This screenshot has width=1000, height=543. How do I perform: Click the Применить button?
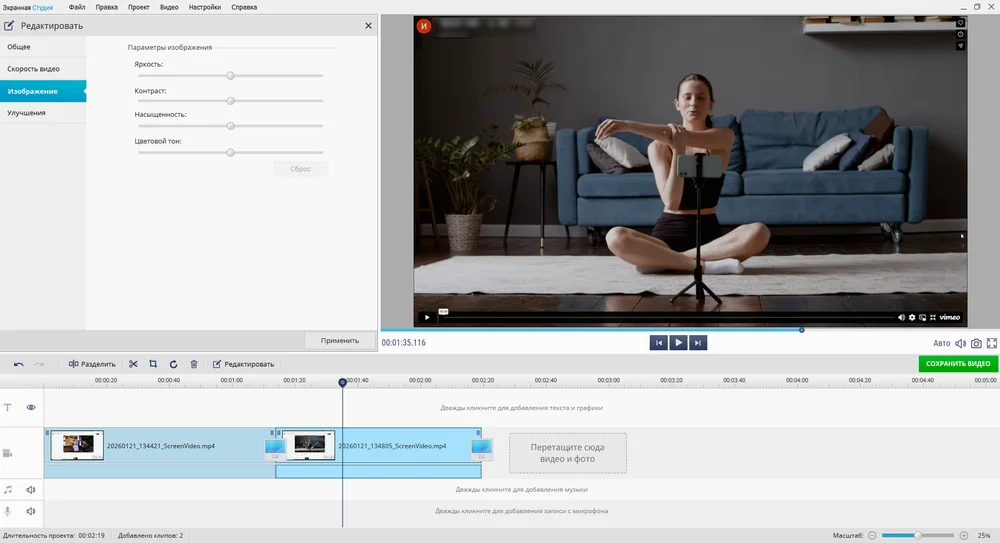(x=340, y=340)
